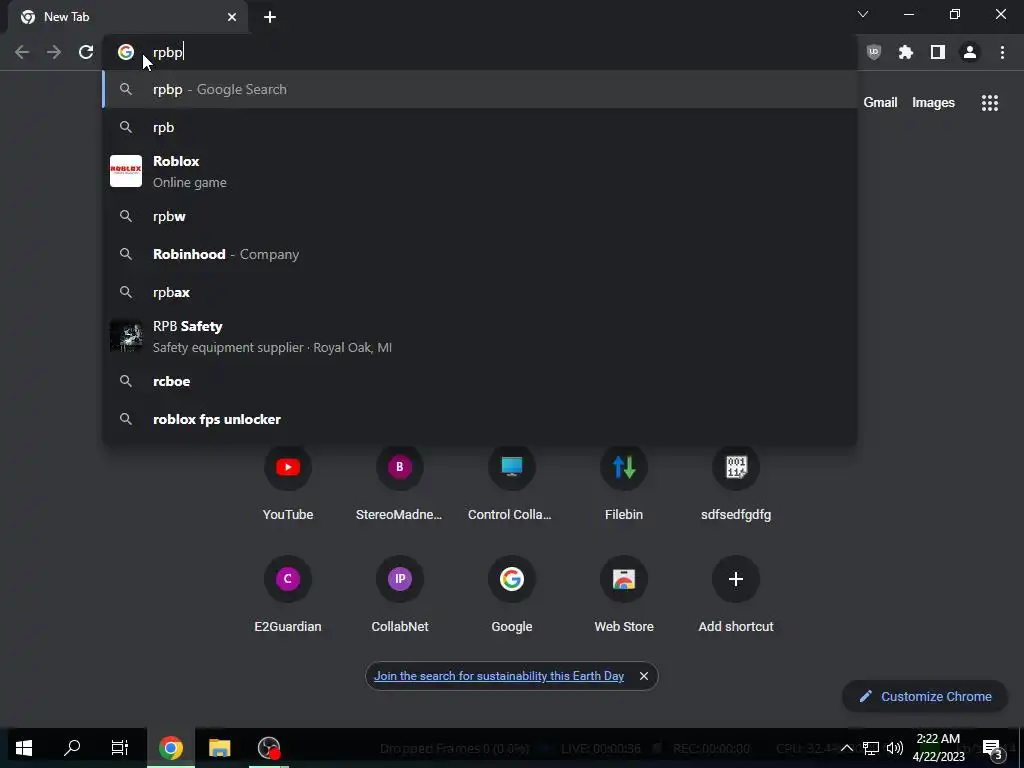Choose the 'rpbw' search suggestion
This screenshot has width=1024, height=768.
480,216
